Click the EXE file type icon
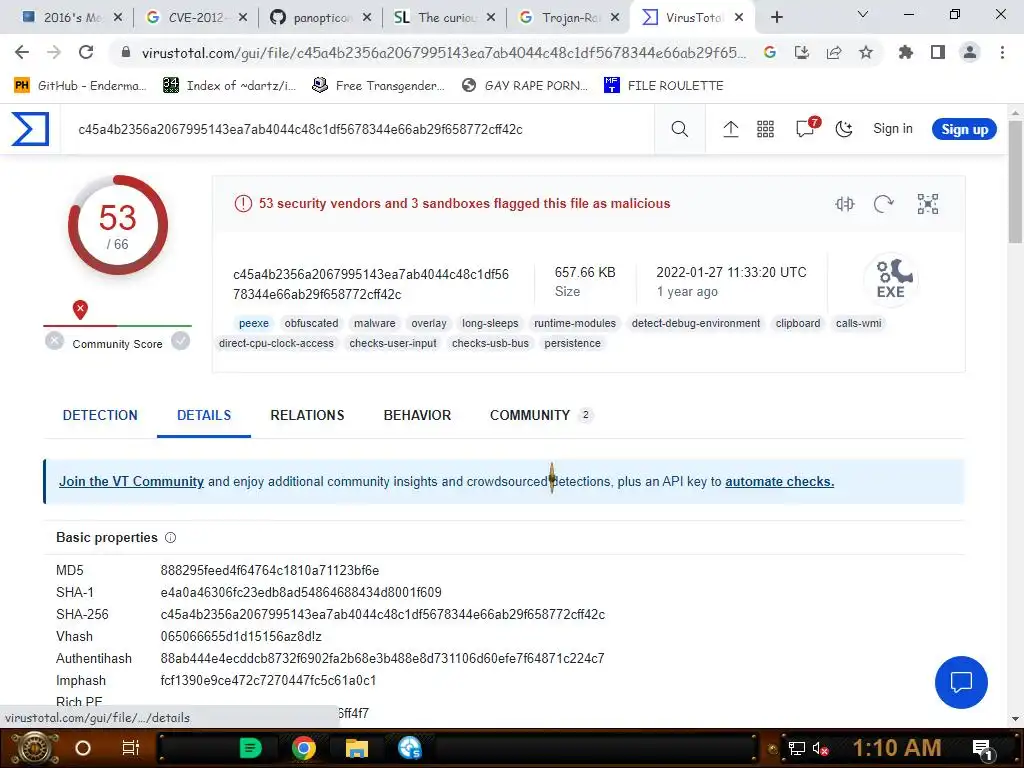Image resolution: width=1024 pixels, height=768 pixels. [x=891, y=280]
